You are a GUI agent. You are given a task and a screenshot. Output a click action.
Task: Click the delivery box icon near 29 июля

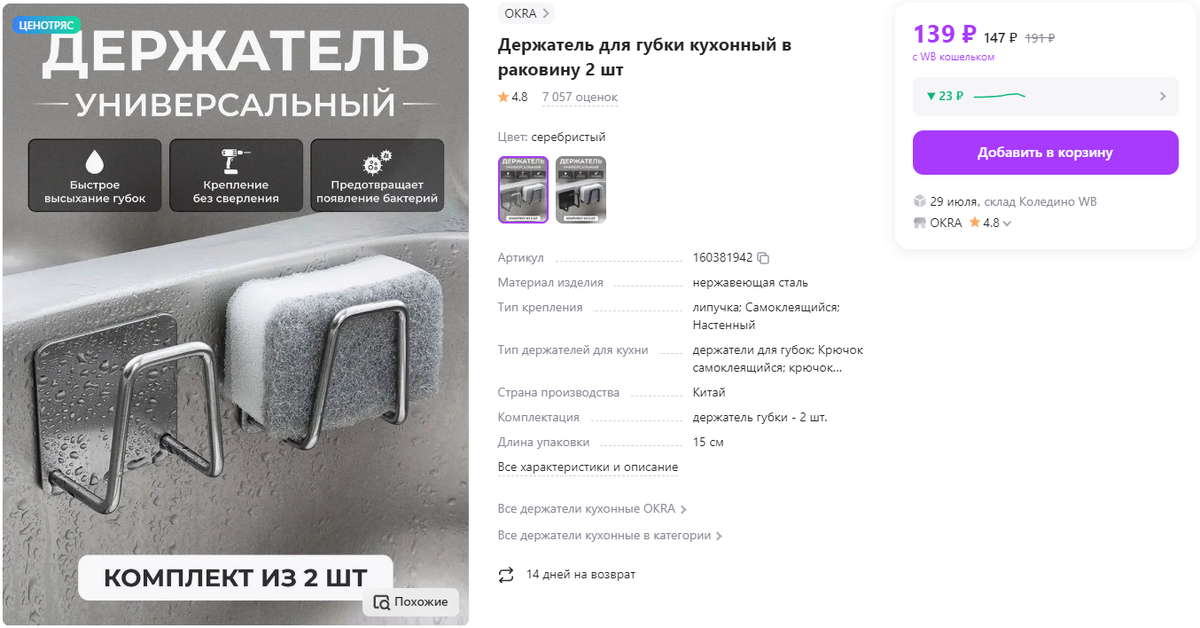tap(920, 201)
